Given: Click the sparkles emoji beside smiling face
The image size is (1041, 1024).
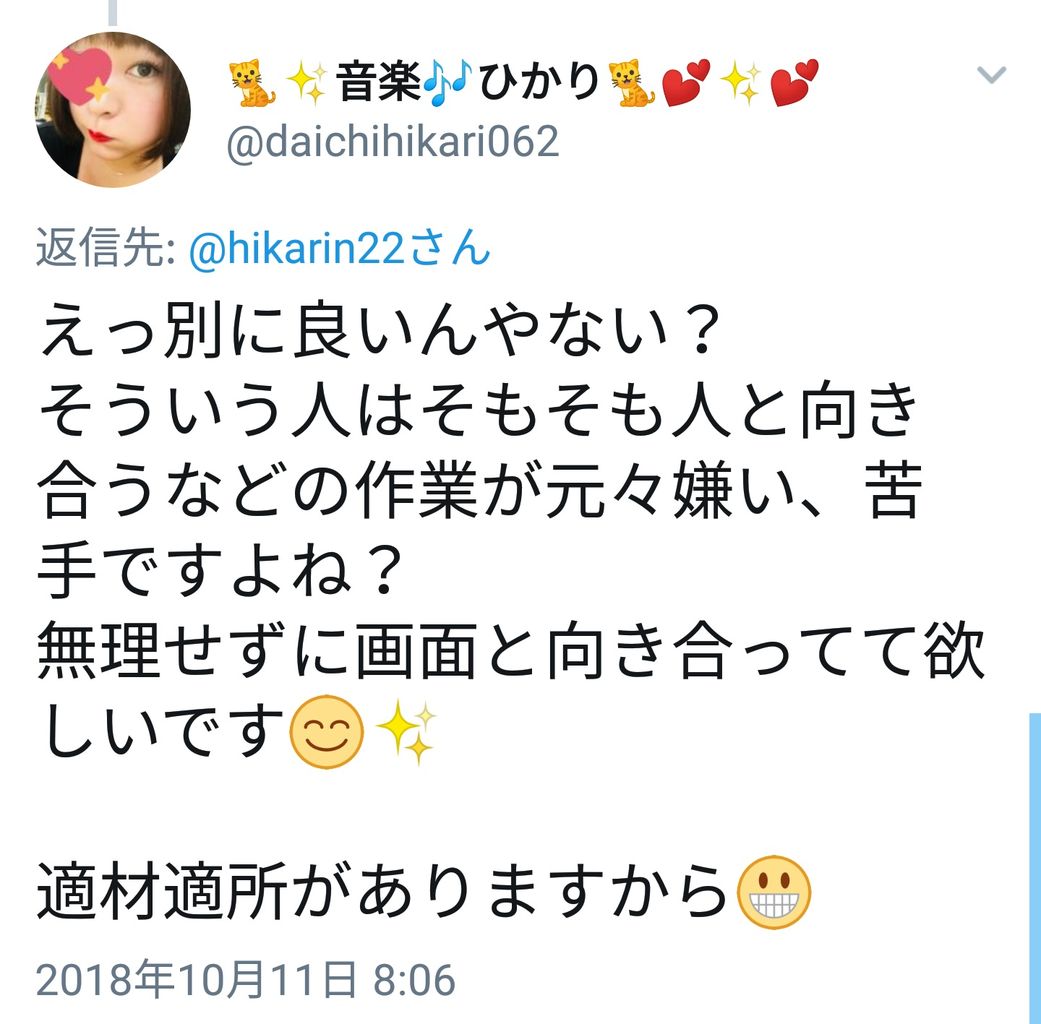Looking at the screenshot, I should click(406, 732).
